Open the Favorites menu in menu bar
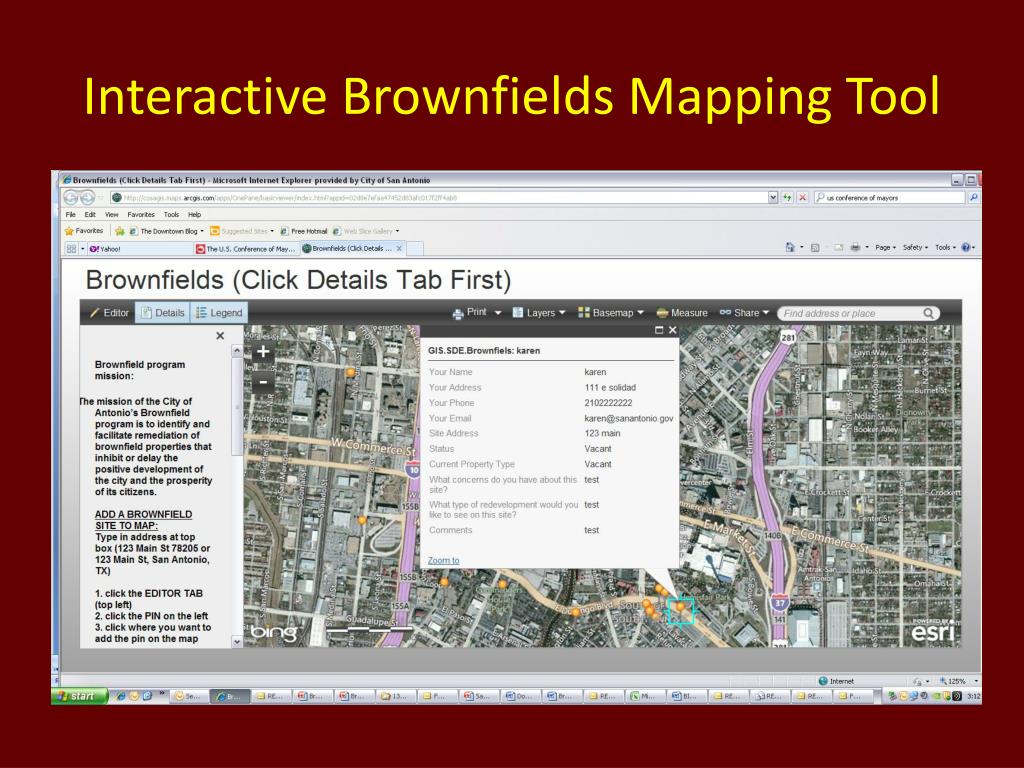The image size is (1024, 768). pos(141,214)
